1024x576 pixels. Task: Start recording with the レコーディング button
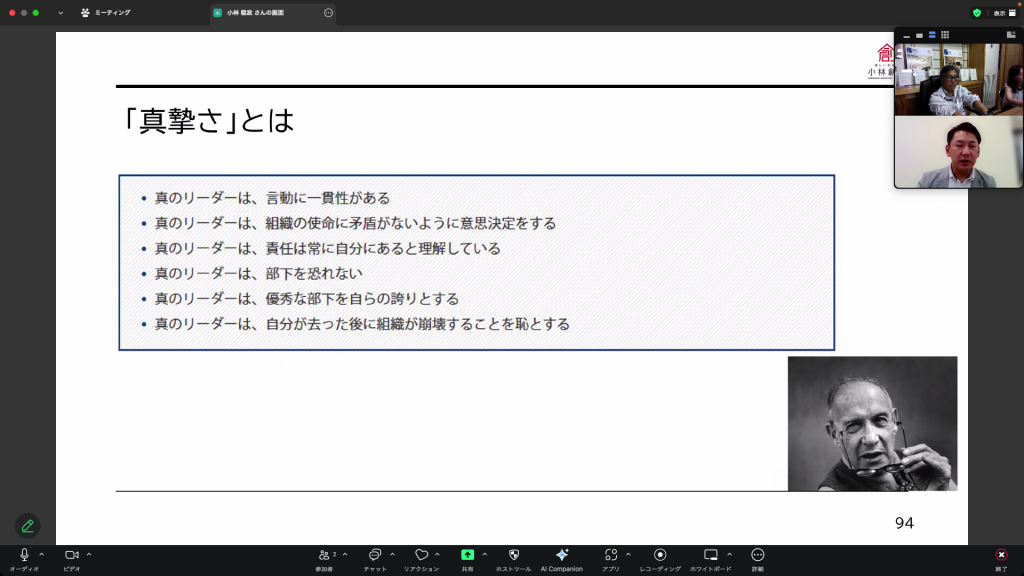pos(660,555)
